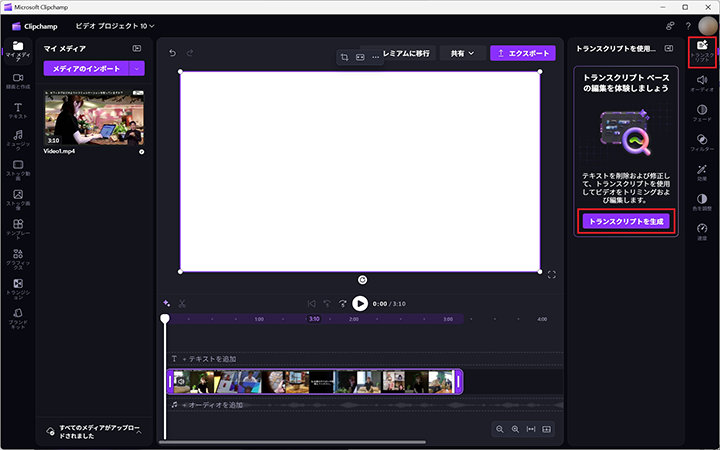Skip forward five seconds
The height and width of the screenshot is (450, 720).
343,304
